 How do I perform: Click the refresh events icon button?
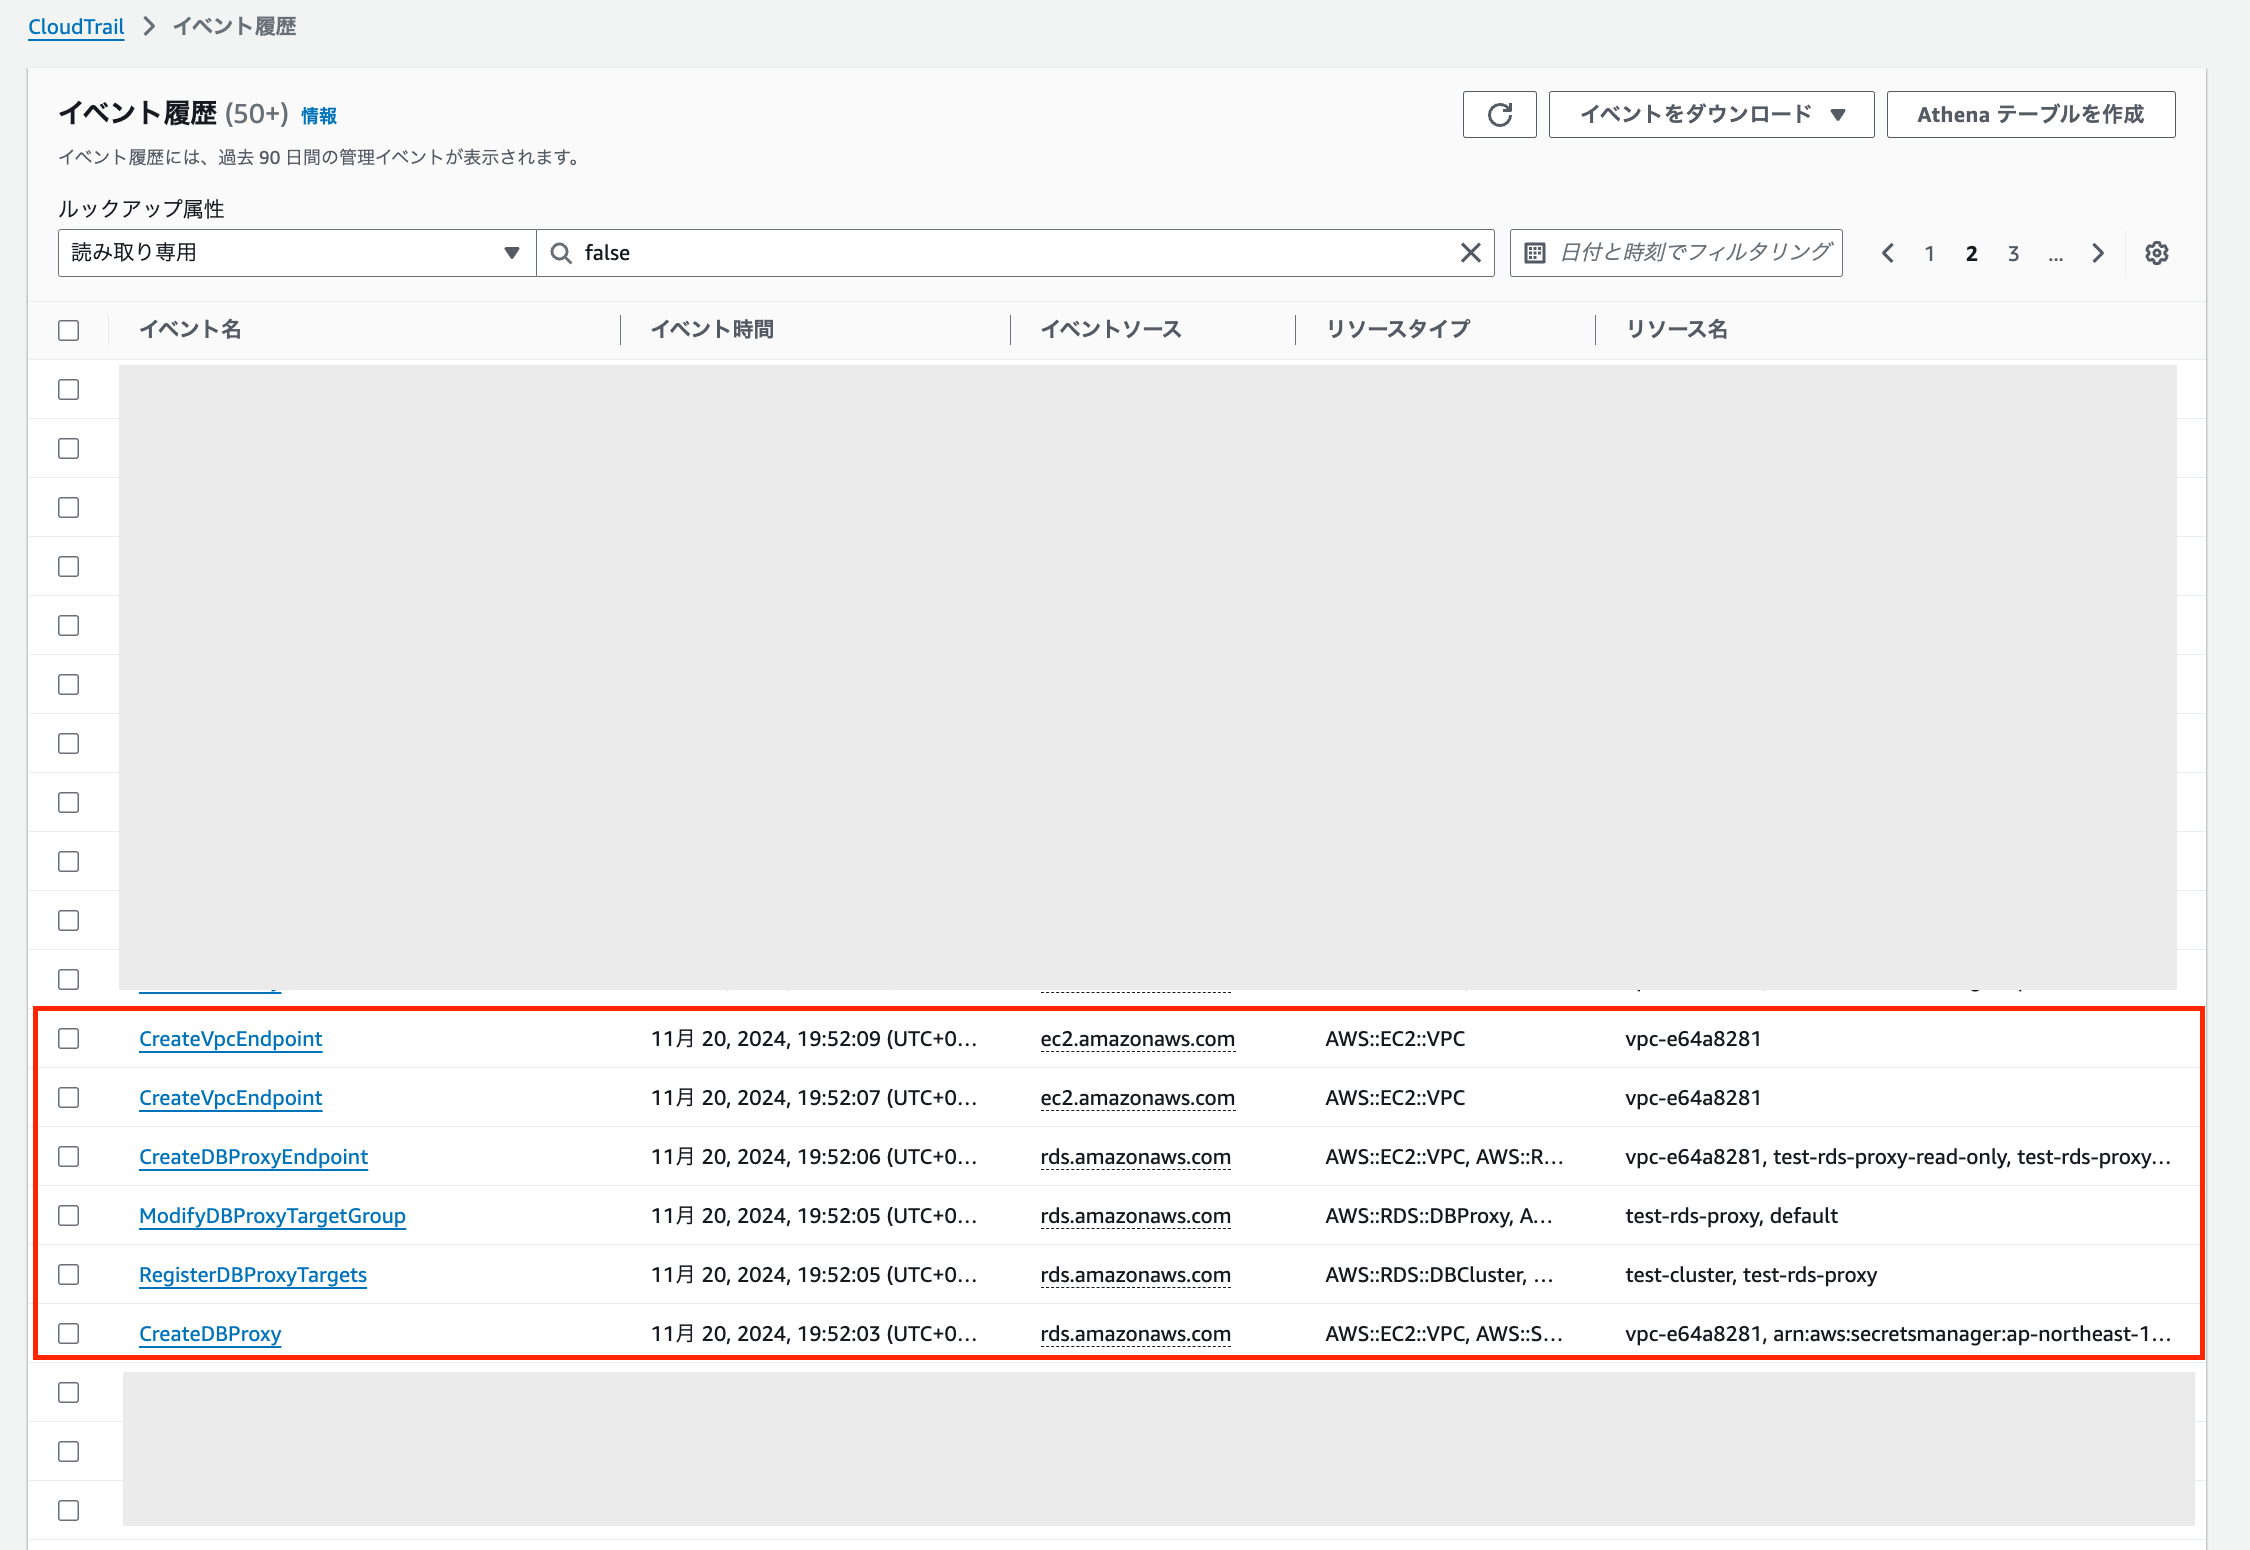(x=1499, y=115)
